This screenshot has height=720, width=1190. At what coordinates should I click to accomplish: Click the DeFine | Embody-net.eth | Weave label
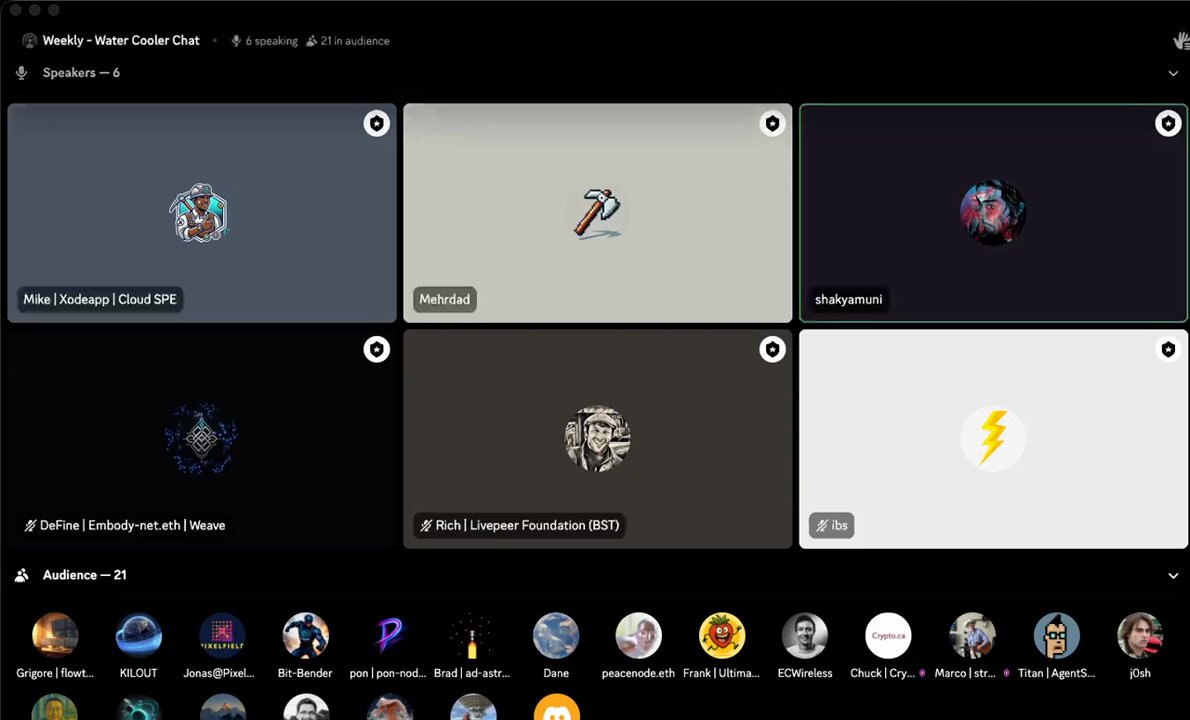pyautogui.click(x=125, y=525)
